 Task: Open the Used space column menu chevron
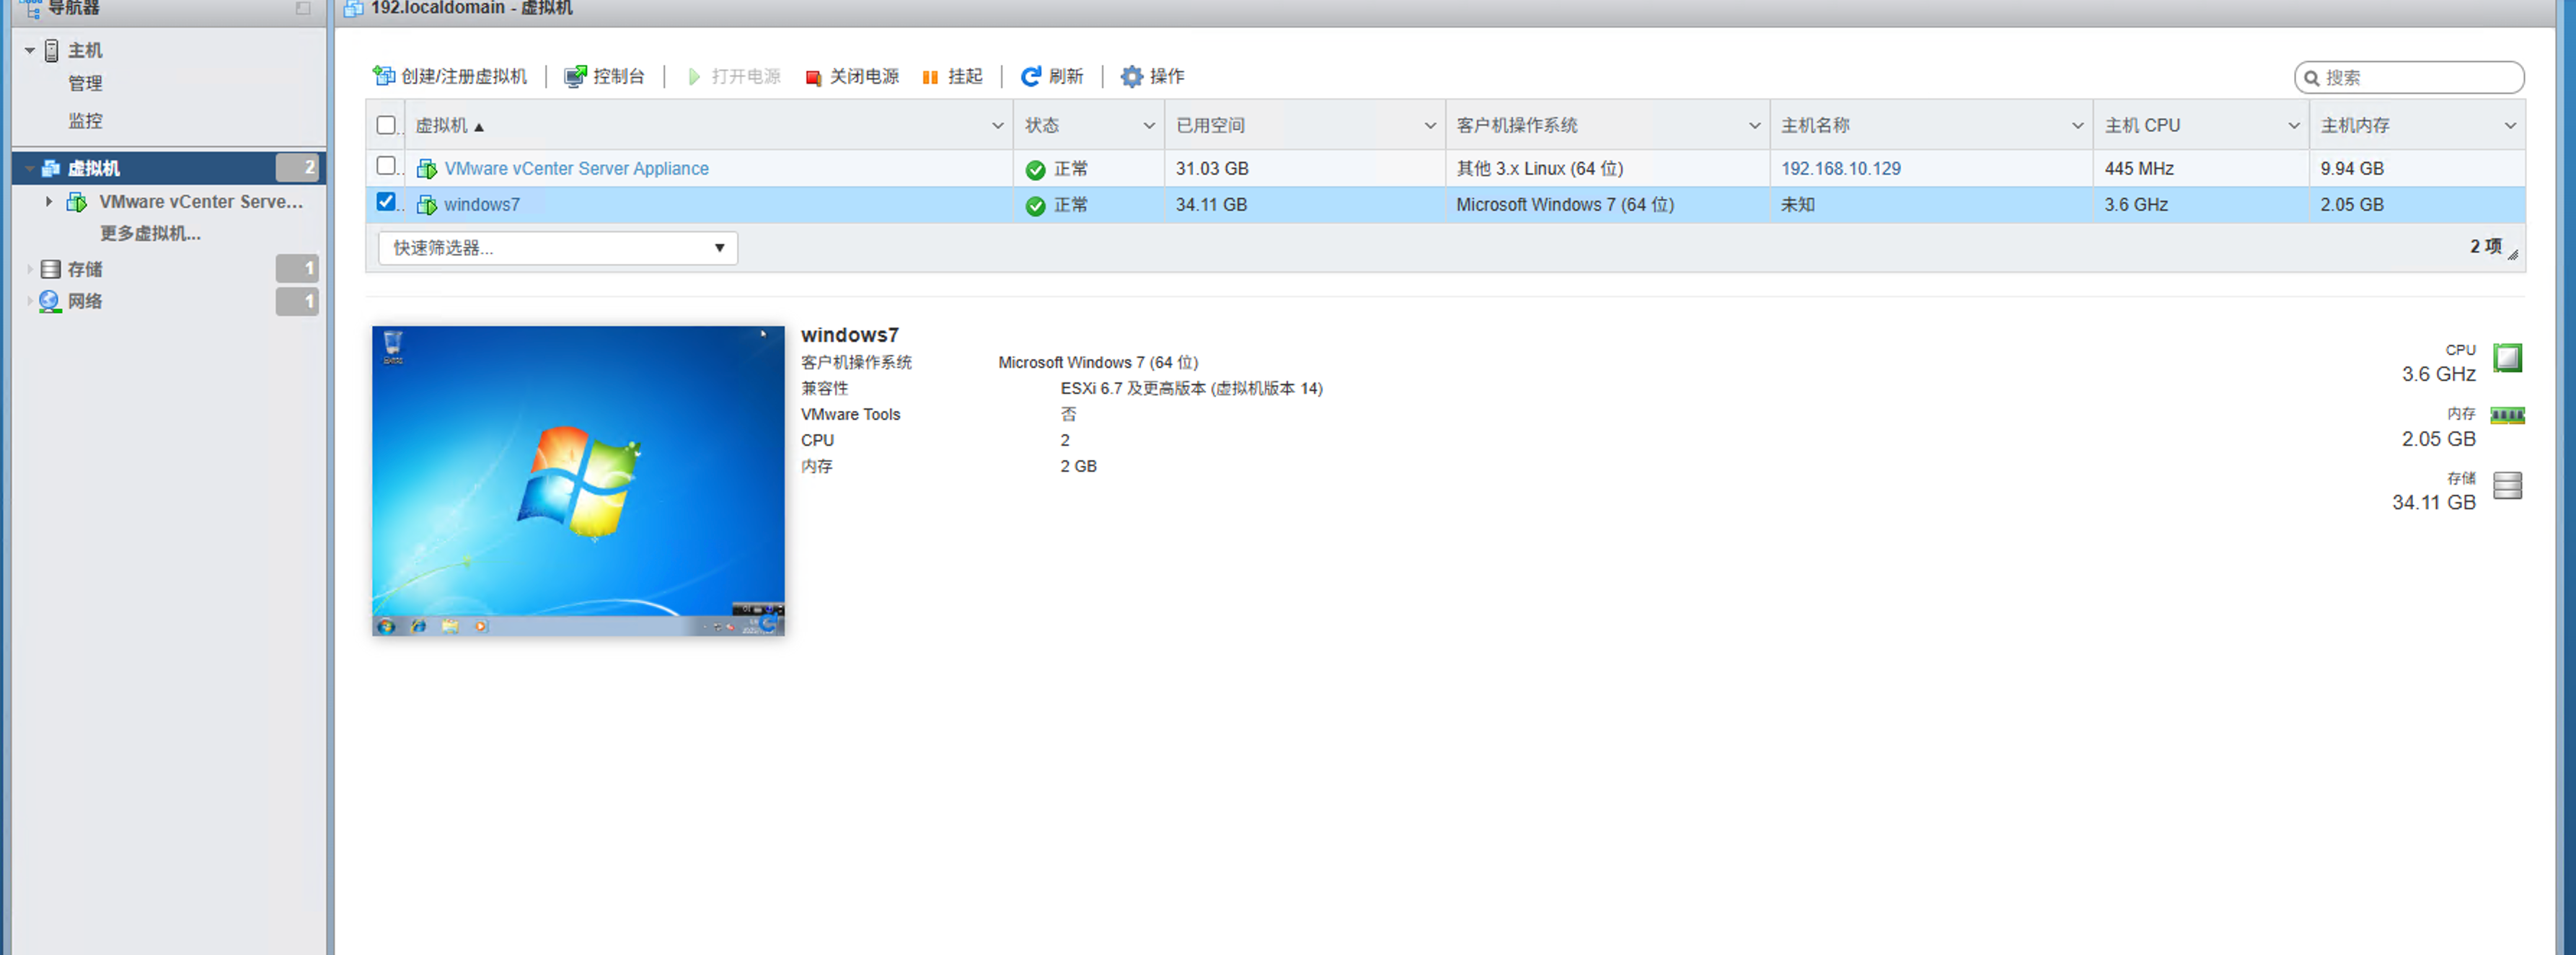pos(1430,125)
